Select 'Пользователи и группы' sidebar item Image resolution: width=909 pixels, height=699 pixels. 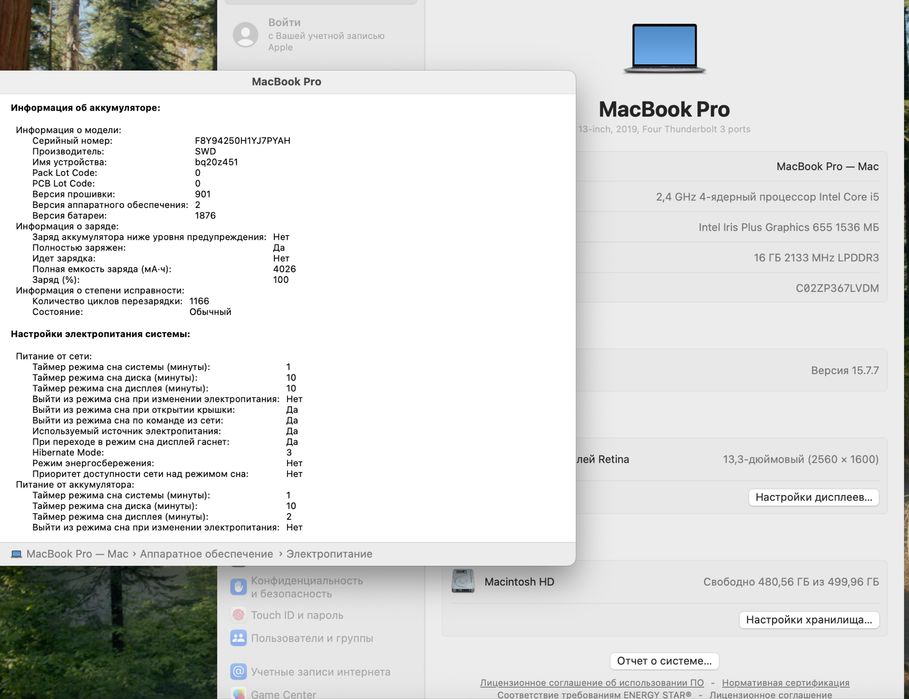[x=312, y=638]
